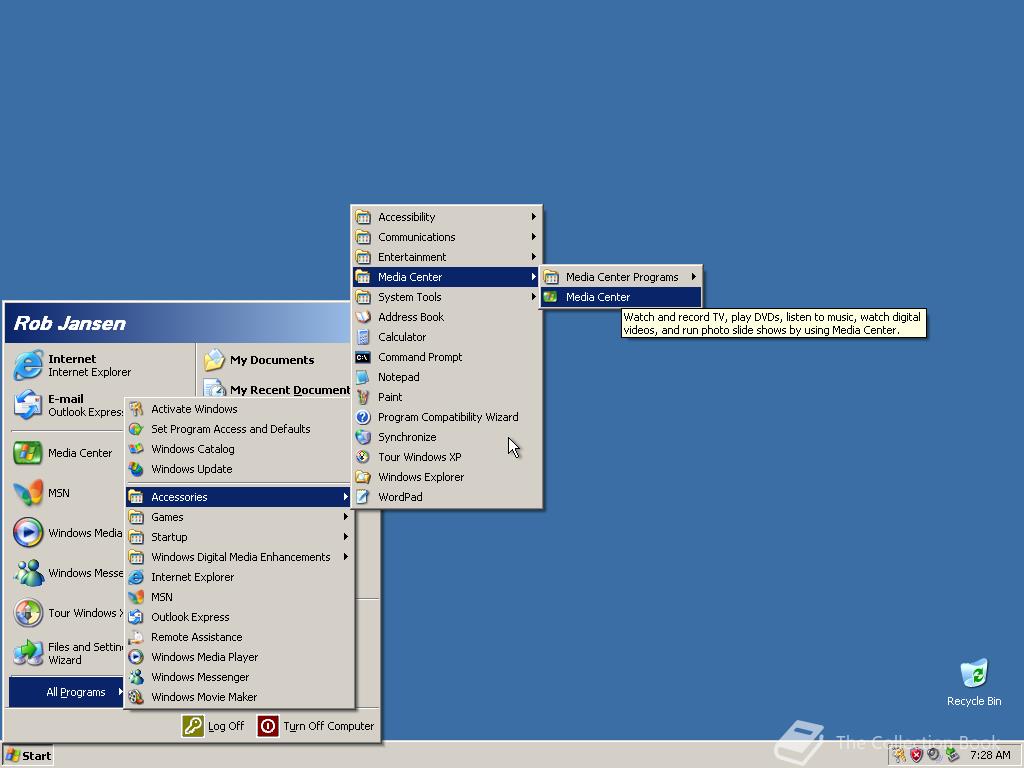This screenshot has width=1024, height=768.
Task: Click the WordPad icon
Action: pyautogui.click(x=363, y=498)
